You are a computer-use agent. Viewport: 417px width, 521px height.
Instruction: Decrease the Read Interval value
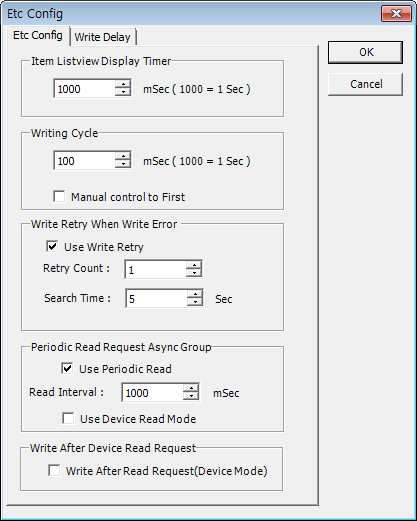(191, 396)
